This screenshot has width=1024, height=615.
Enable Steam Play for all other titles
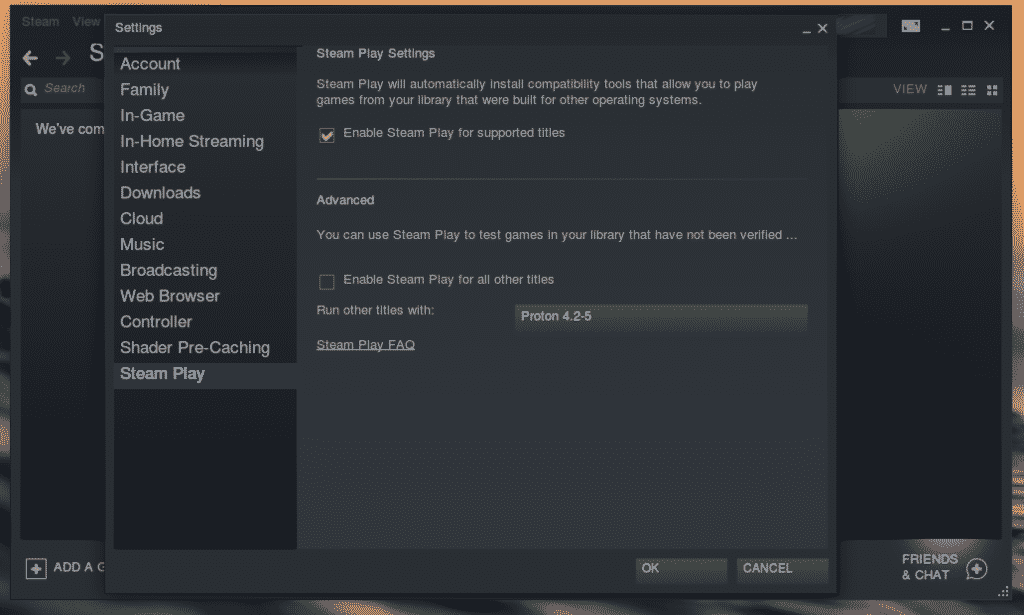327,281
